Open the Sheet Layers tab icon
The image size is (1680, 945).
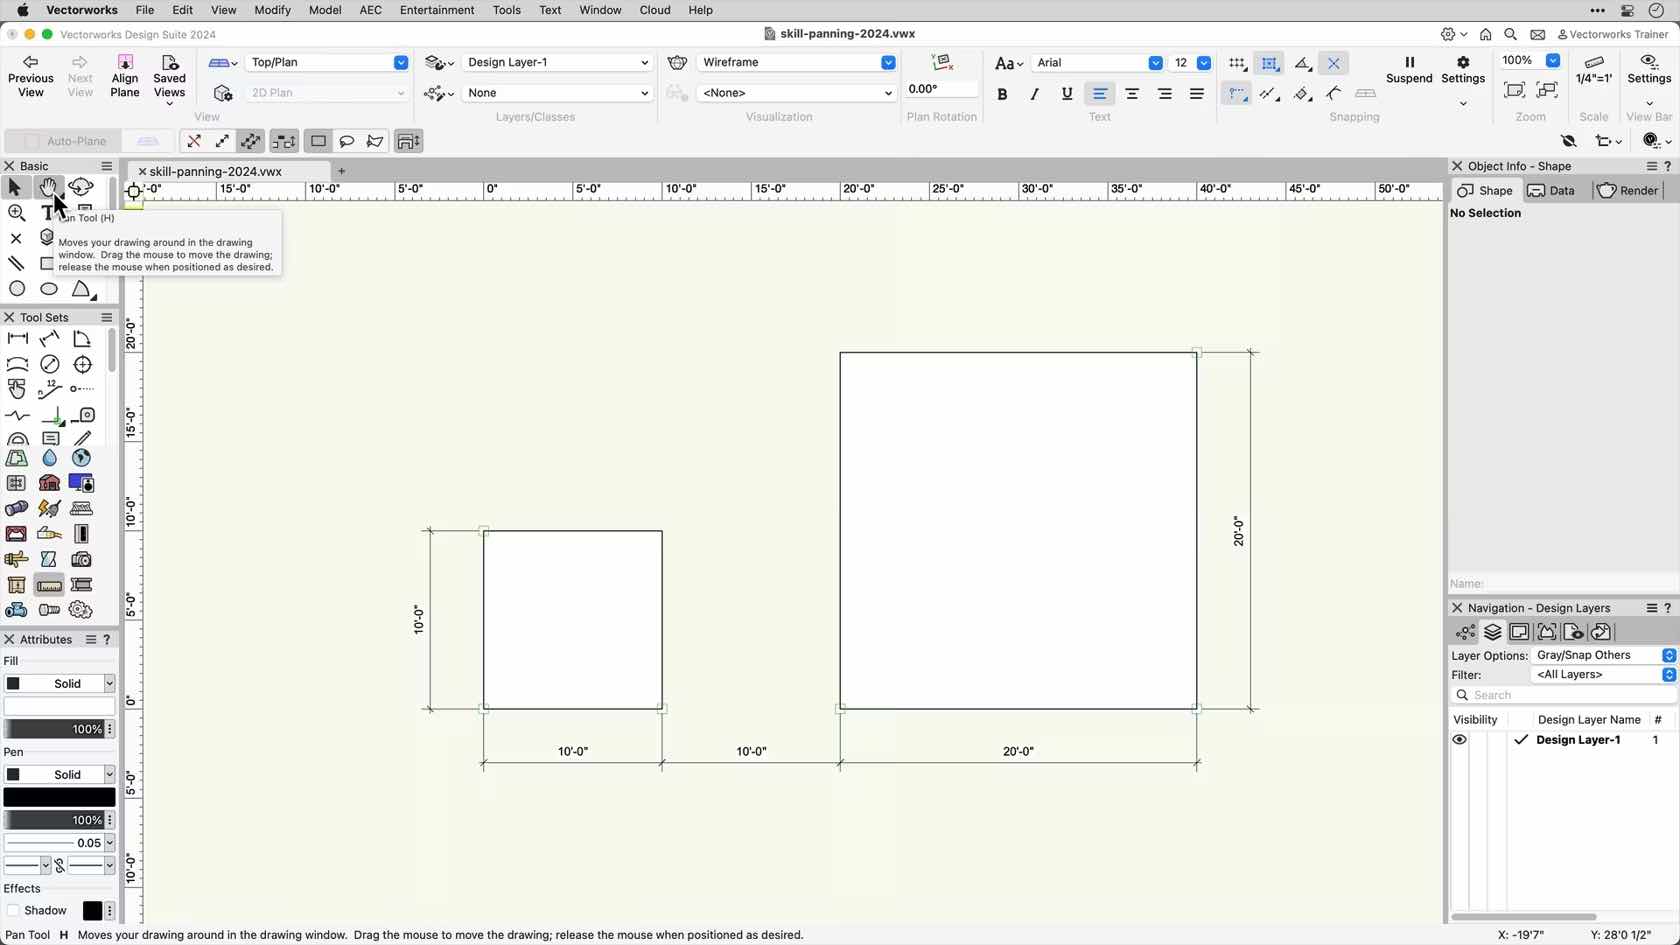pyautogui.click(x=1519, y=632)
